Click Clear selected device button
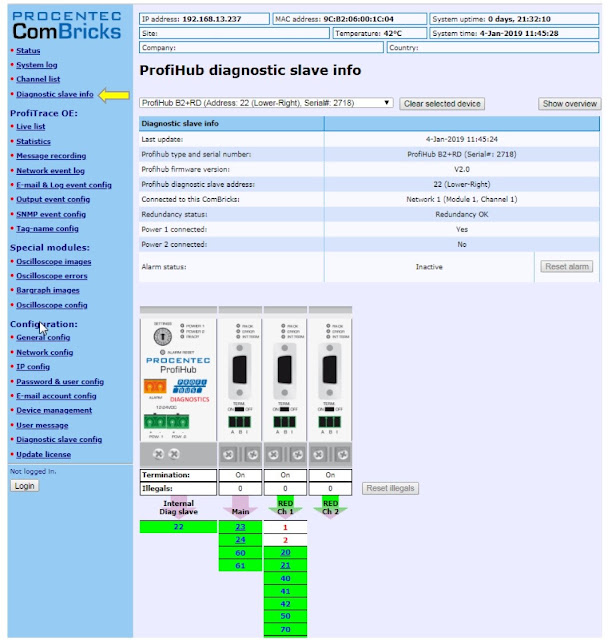Viewport: 608px width, 640px height. tap(442, 104)
